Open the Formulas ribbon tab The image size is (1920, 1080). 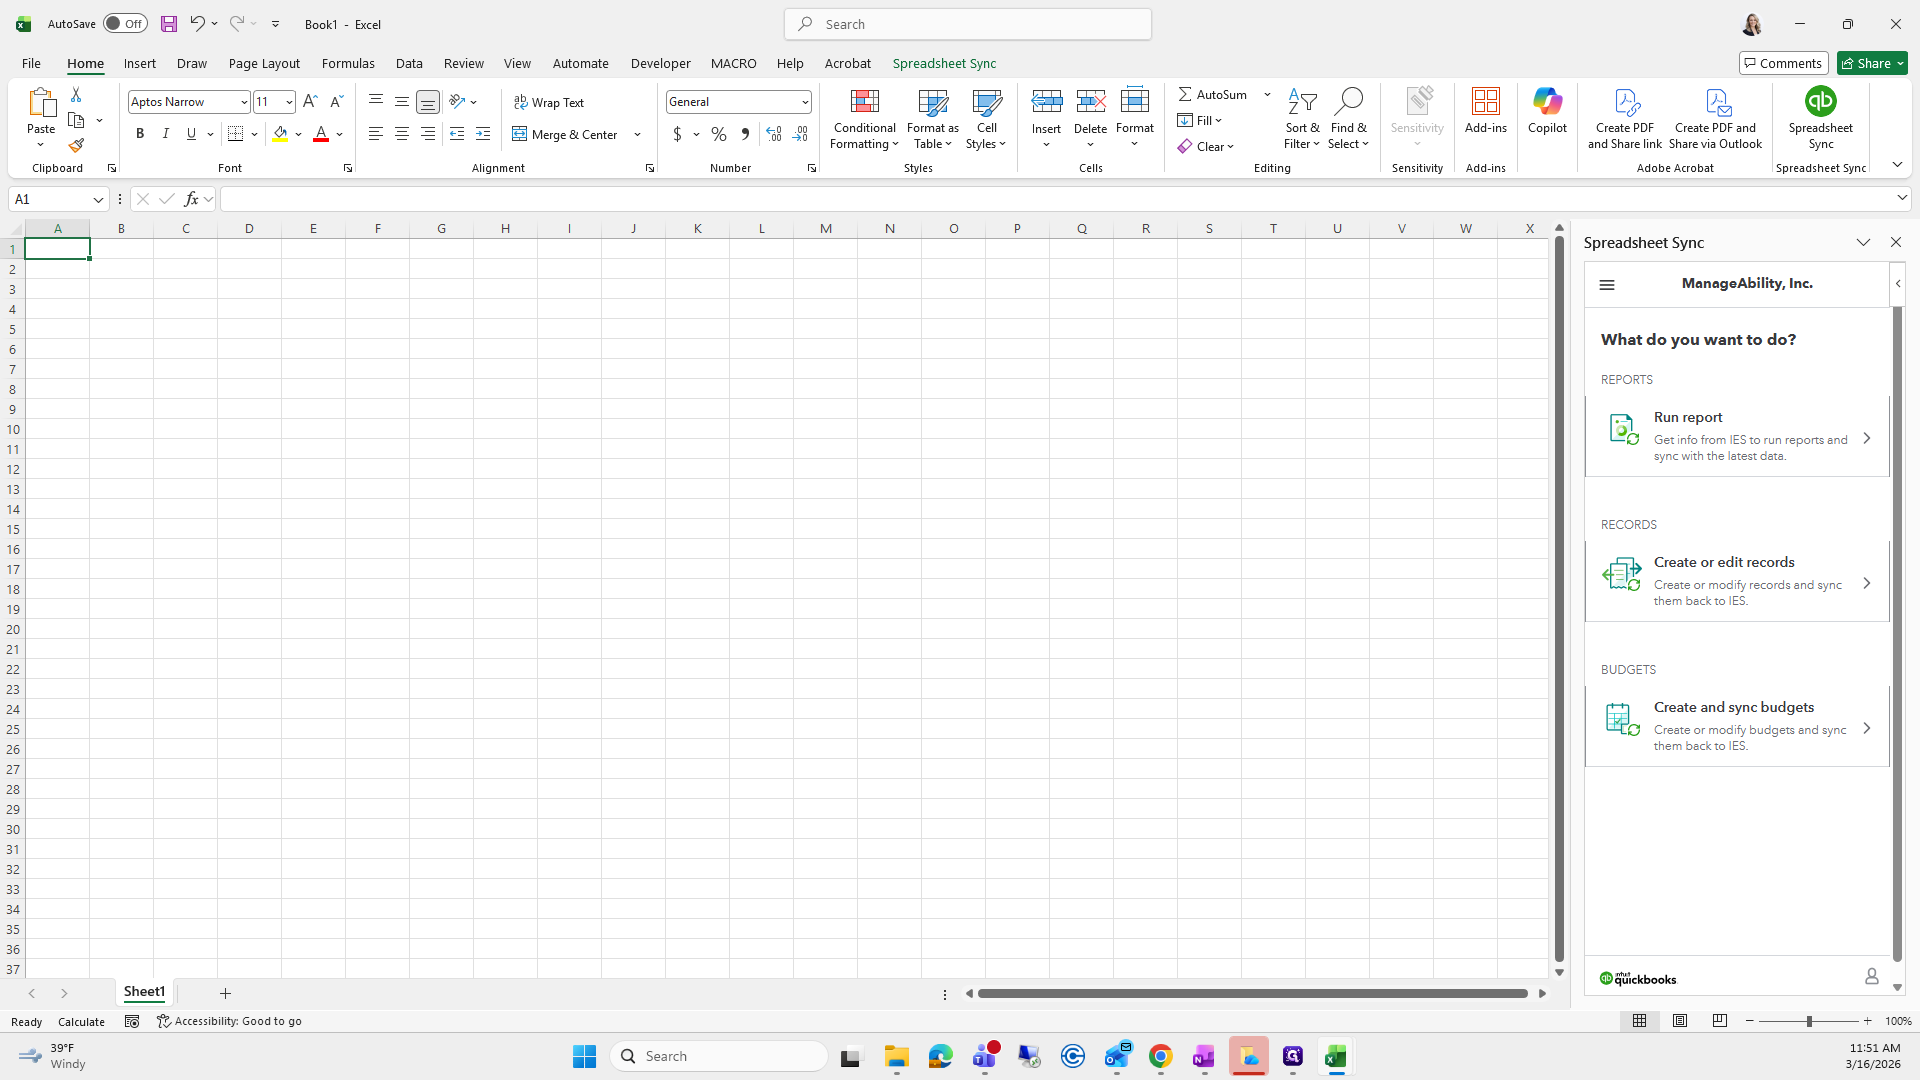[348, 63]
